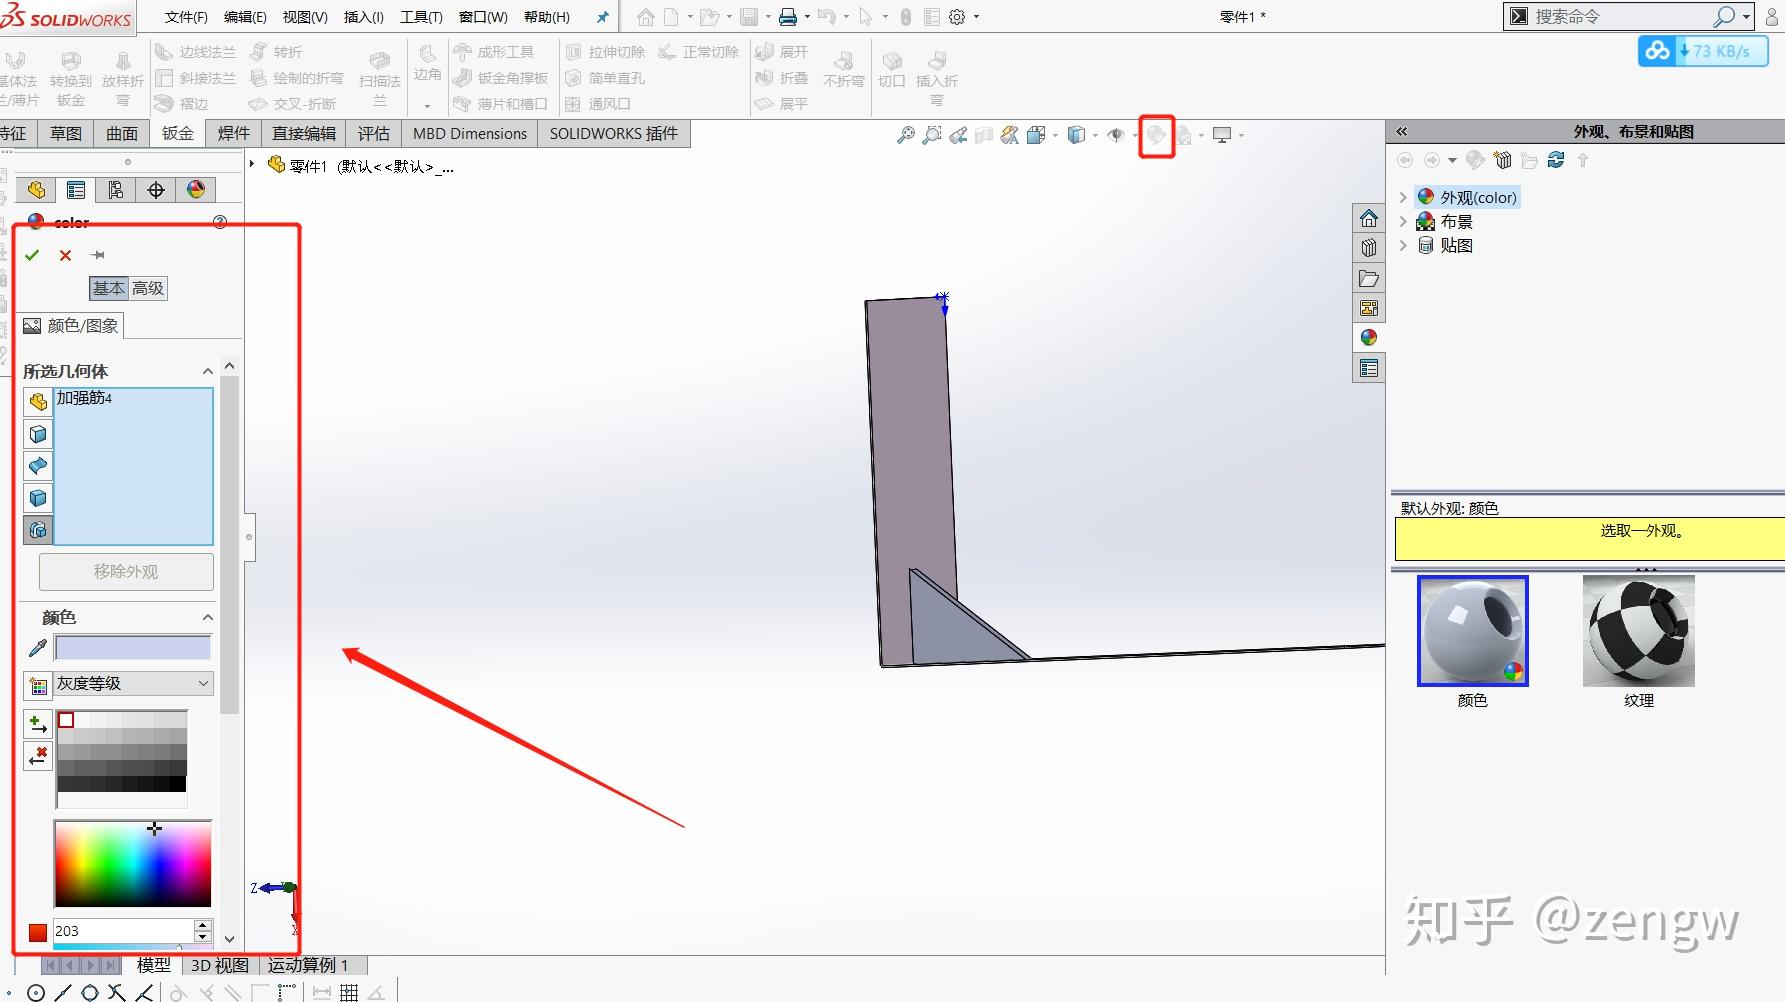Select the white swatch in grayscale palette
The image size is (1785, 1002).
pos(66,720)
